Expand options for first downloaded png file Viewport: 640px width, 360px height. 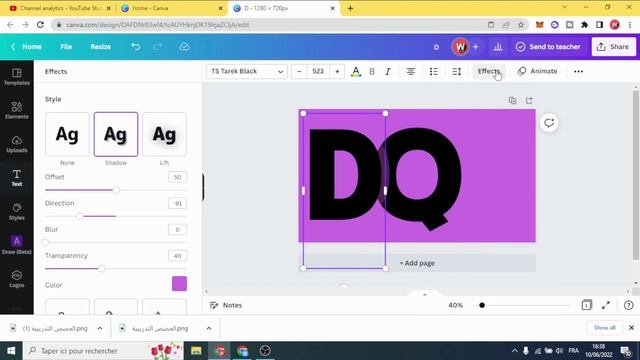pyautogui.click(x=100, y=328)
